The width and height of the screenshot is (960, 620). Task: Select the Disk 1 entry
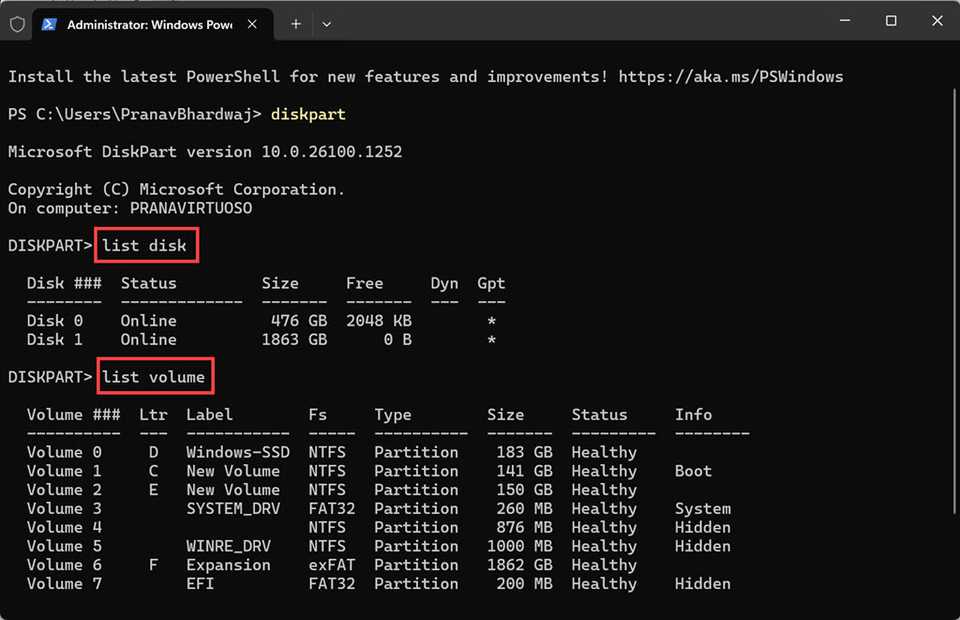(54, 339)
